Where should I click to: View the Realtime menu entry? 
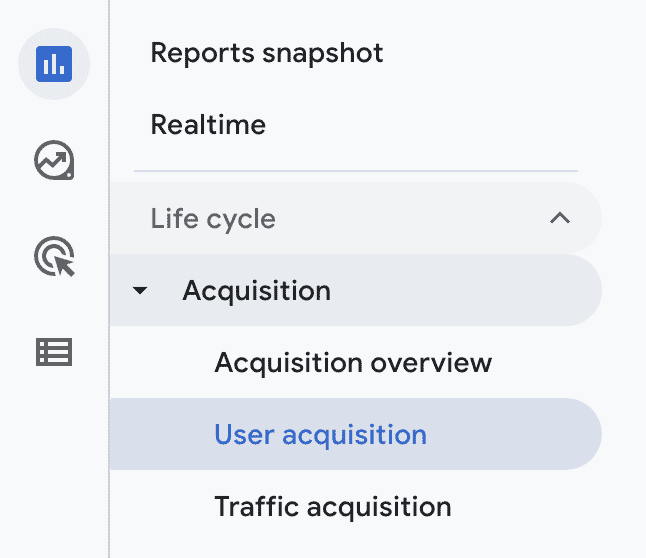[208, 126]
